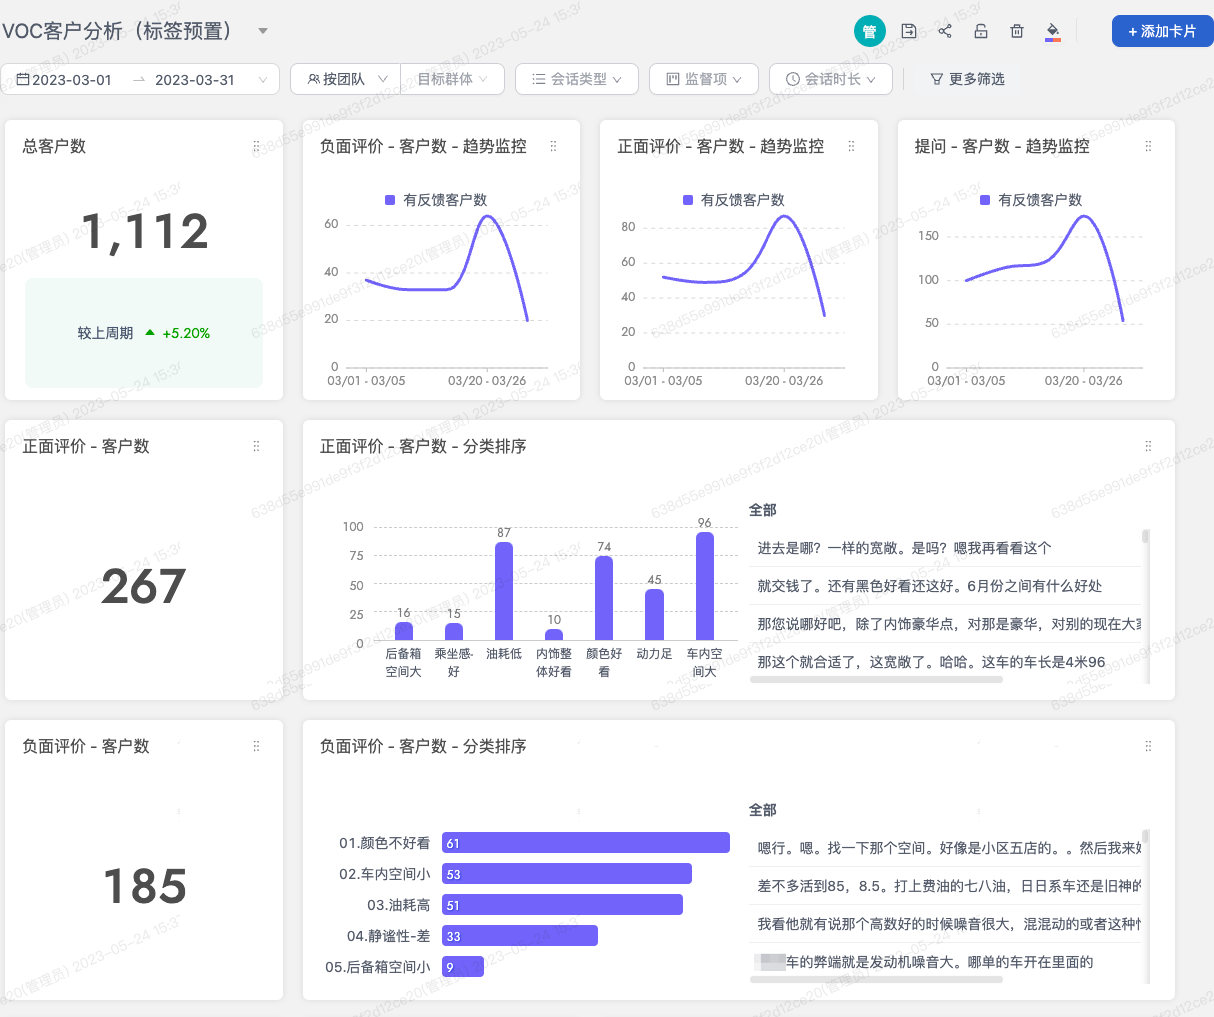Open the 更多筛选 filter button
The image size is (1214, 1017).
pos(967,79)
